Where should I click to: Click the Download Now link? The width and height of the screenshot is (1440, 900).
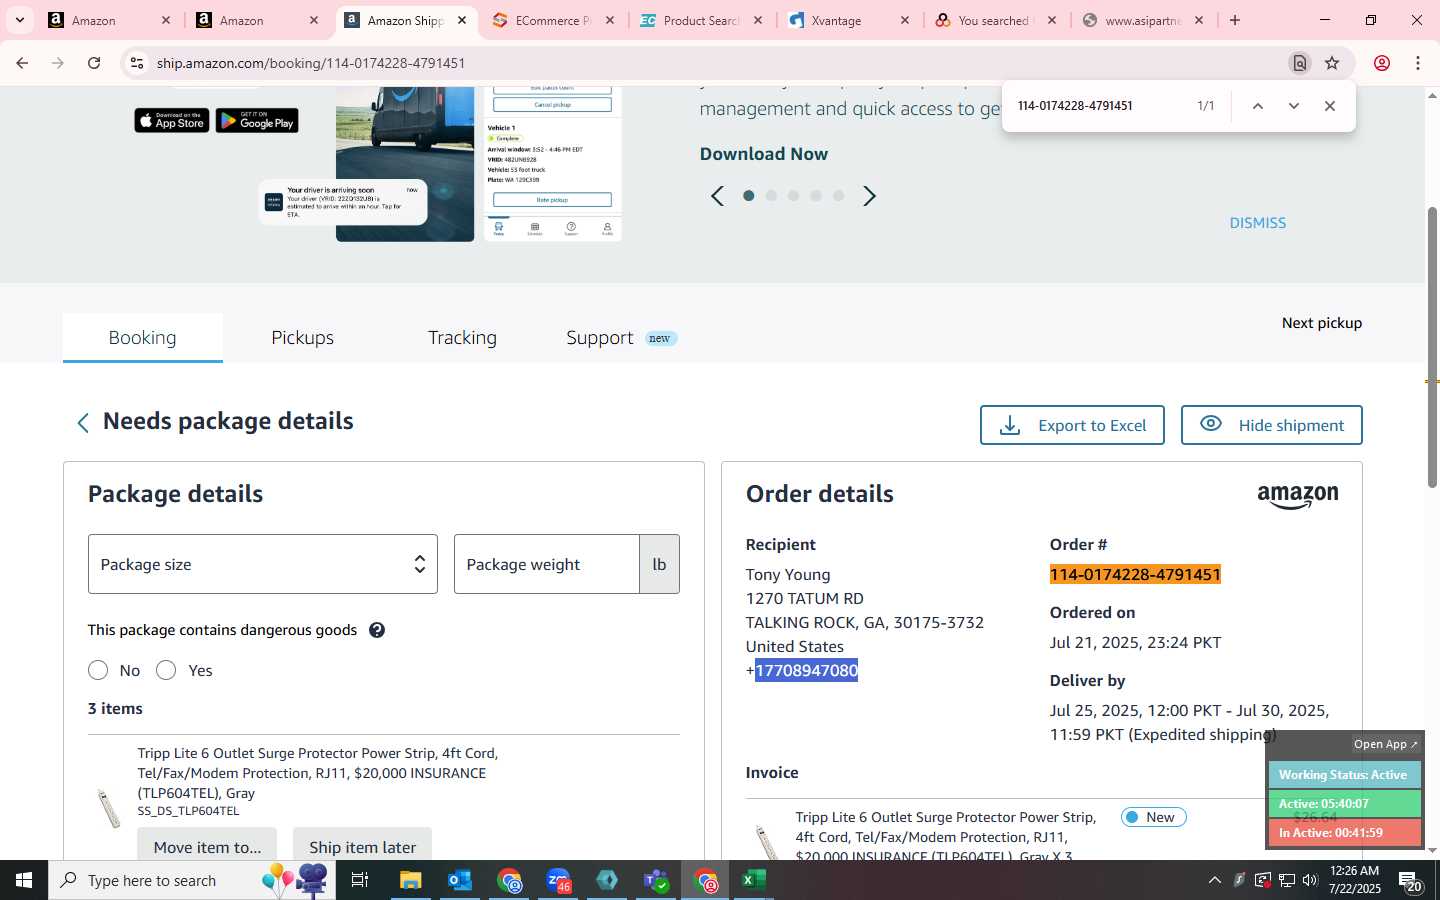764,154
